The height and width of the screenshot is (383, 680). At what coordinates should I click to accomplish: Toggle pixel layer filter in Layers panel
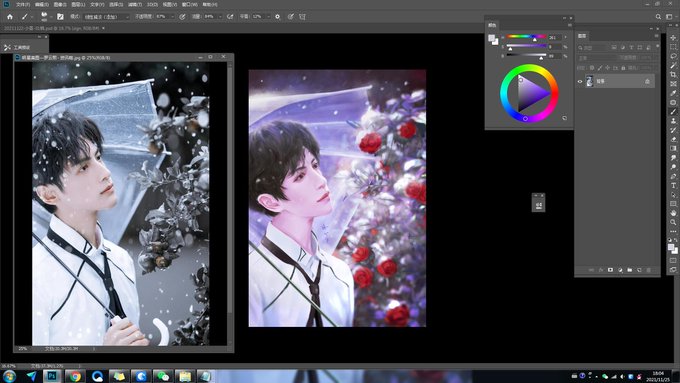click(614, 47)
